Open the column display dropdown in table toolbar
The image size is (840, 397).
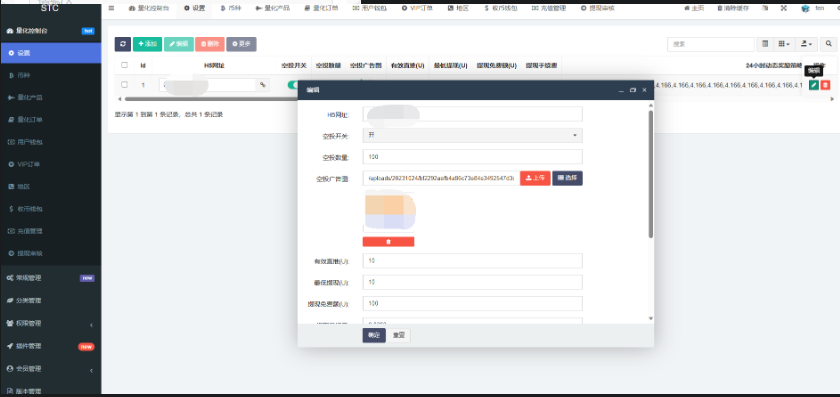pos(784,44)
